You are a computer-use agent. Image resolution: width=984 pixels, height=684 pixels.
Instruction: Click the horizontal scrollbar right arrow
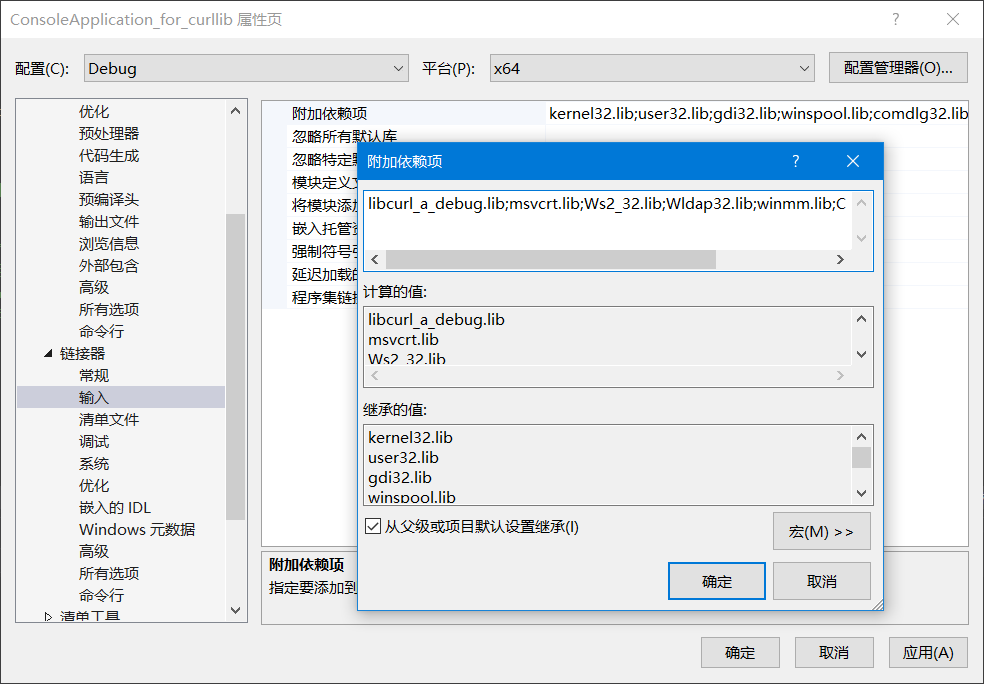point(841,259)
